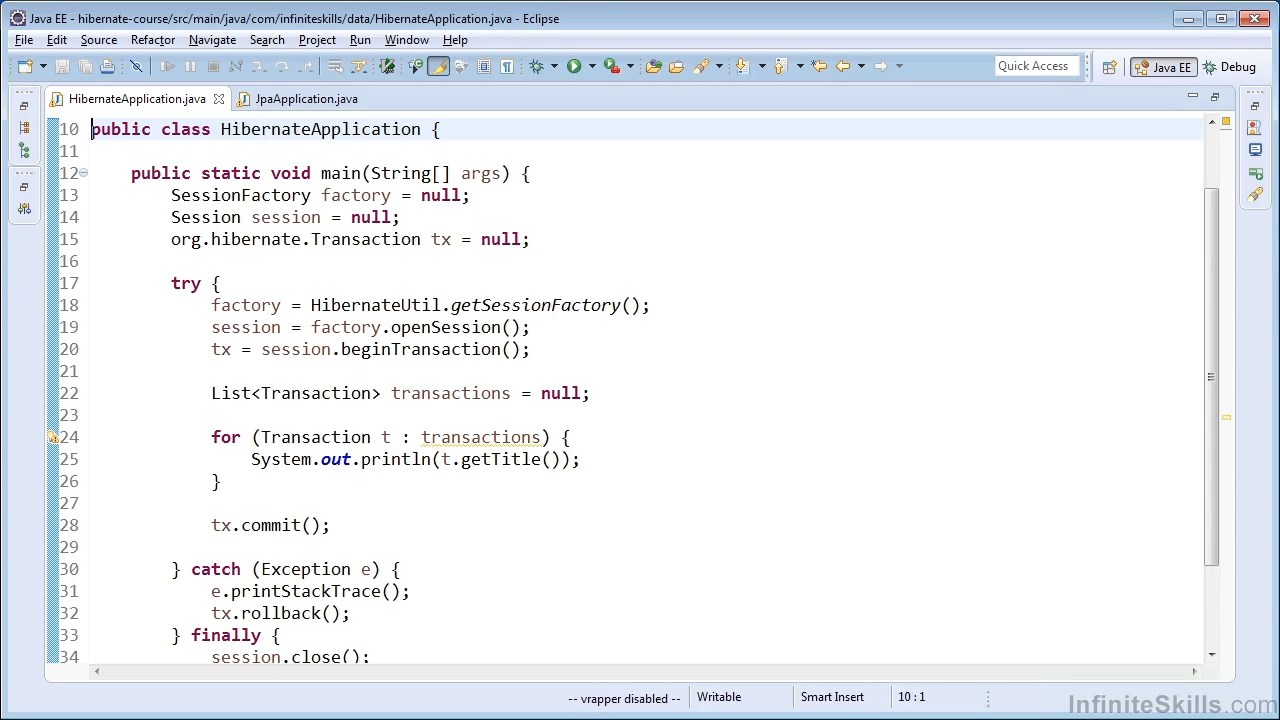
Task: Switch to the Java EE perspective
Action: click(x=1162, y=67)
